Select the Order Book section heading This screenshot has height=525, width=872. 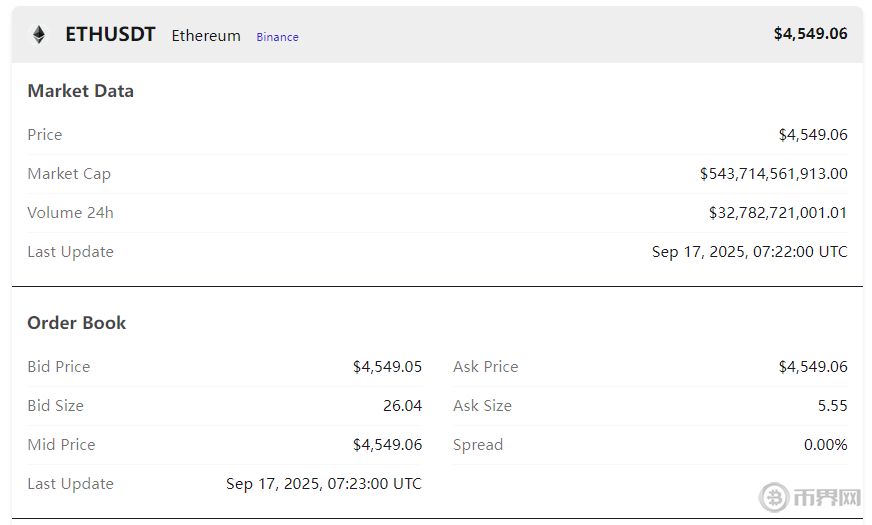77,323
